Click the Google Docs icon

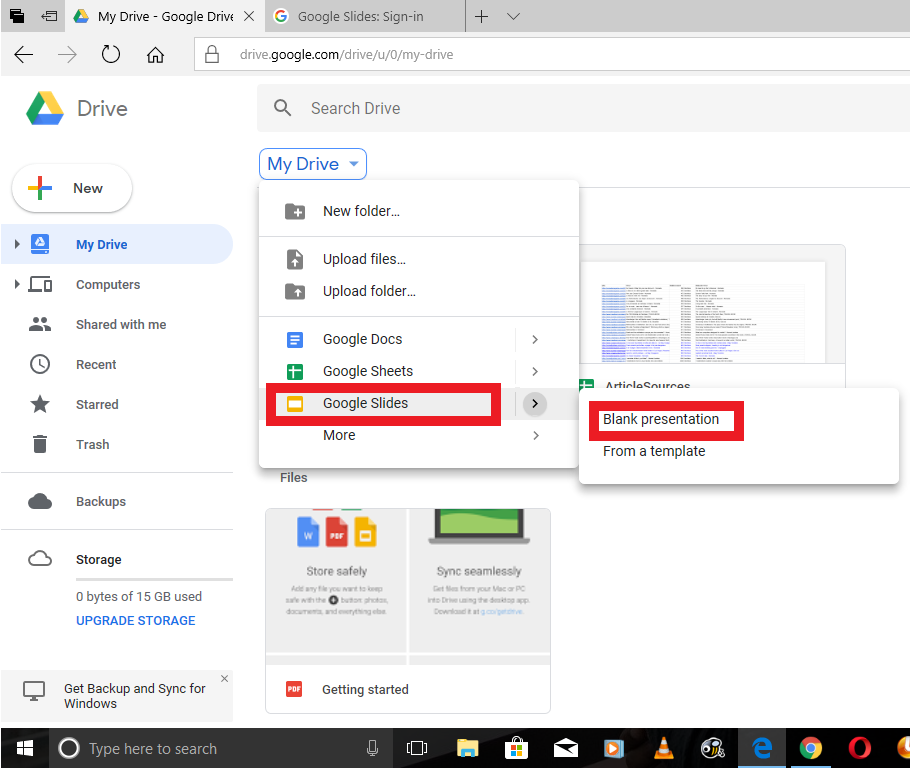pyautogui.click(x=295, y=339)
